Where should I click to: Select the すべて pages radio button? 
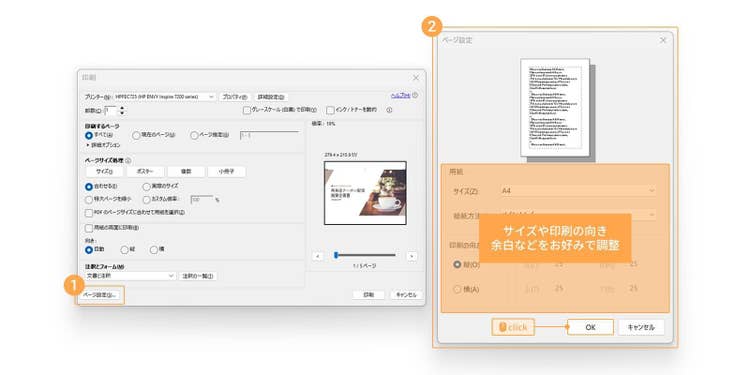coord(88,135)
